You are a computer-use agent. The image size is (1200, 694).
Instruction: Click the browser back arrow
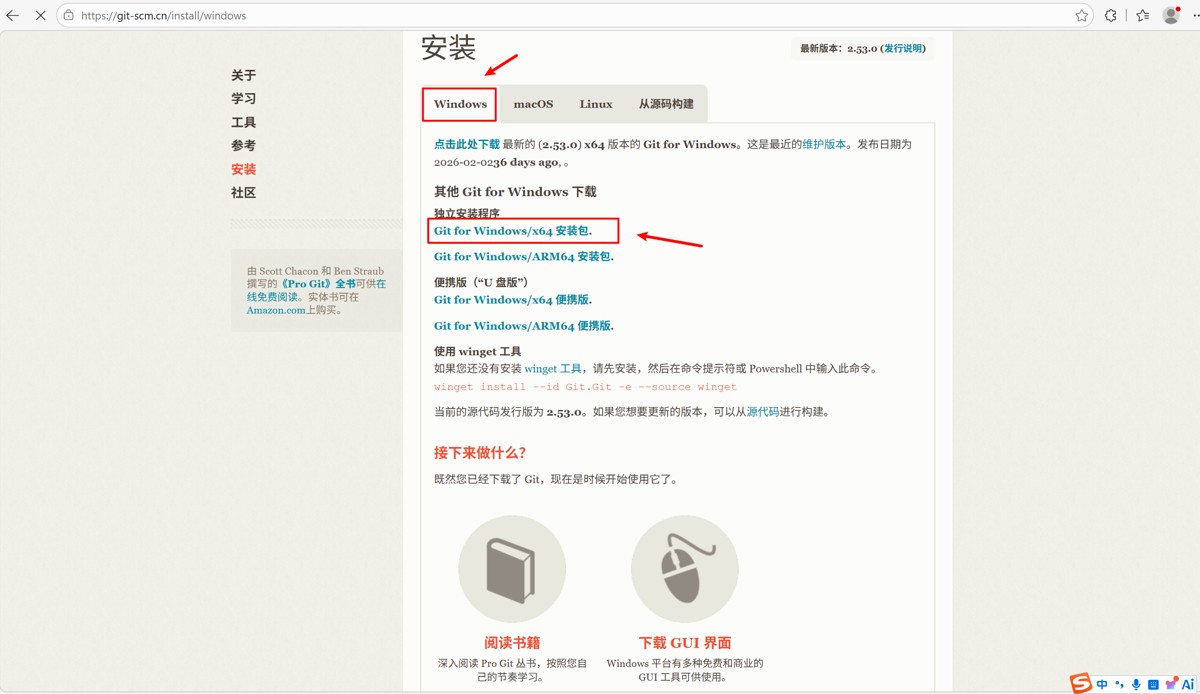[13, 16]
